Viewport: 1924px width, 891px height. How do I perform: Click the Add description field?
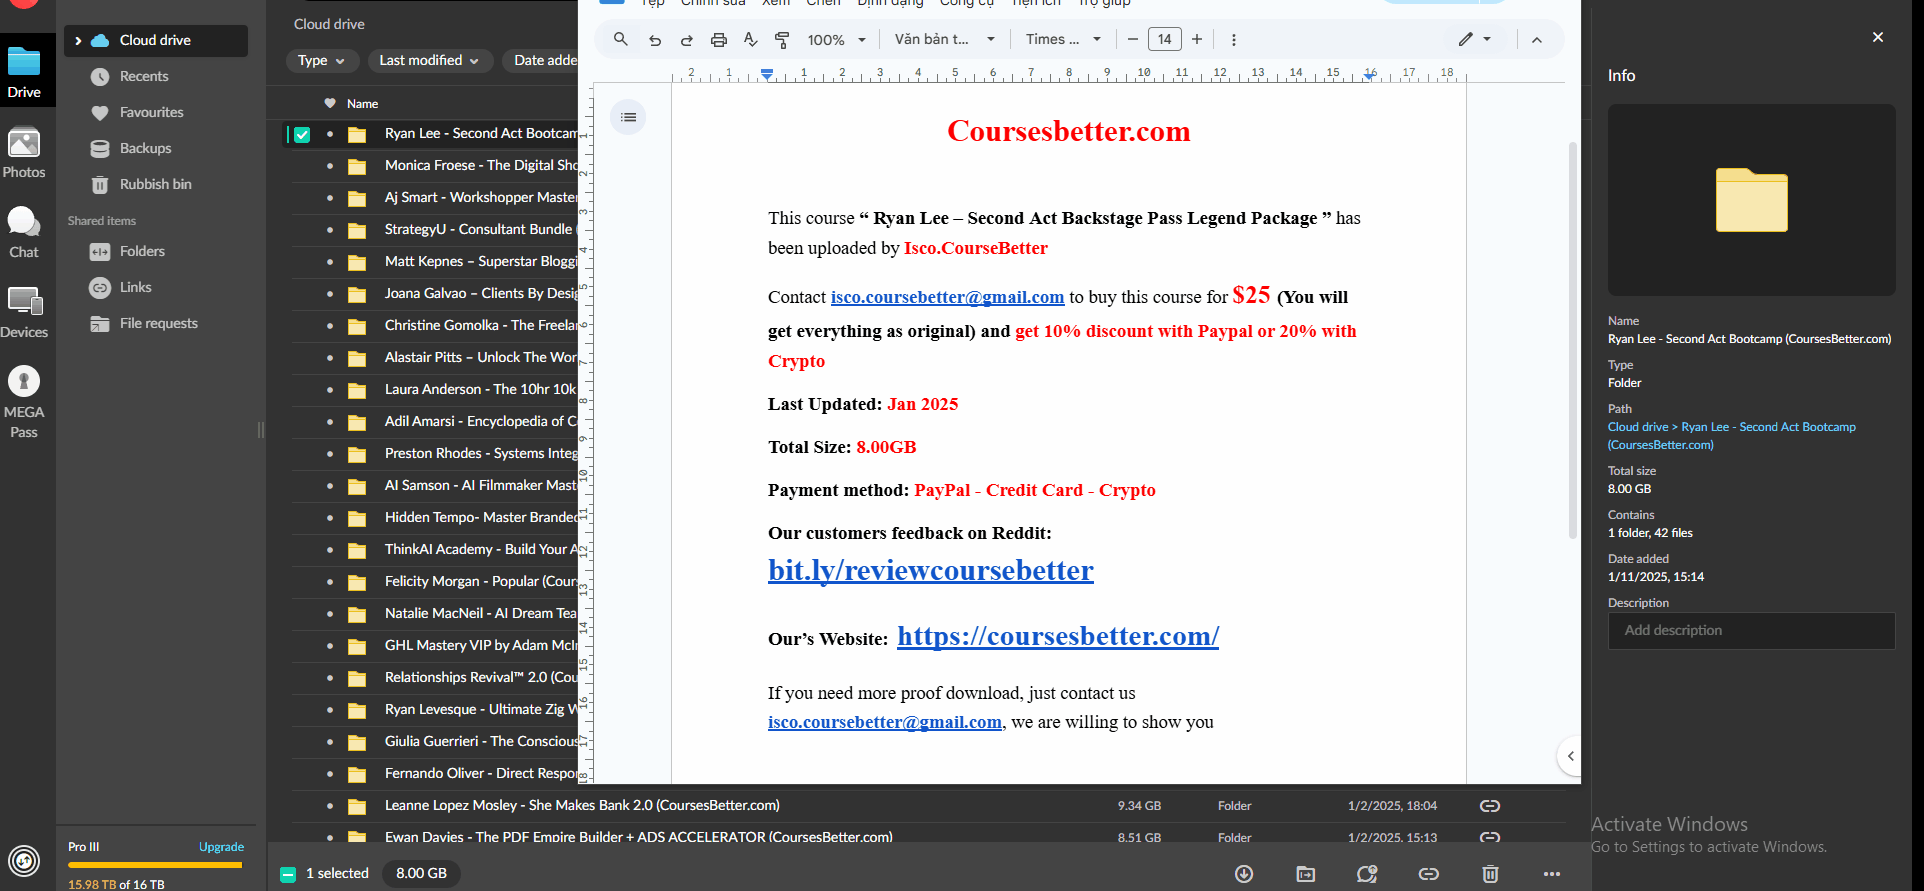[1751, 631]
